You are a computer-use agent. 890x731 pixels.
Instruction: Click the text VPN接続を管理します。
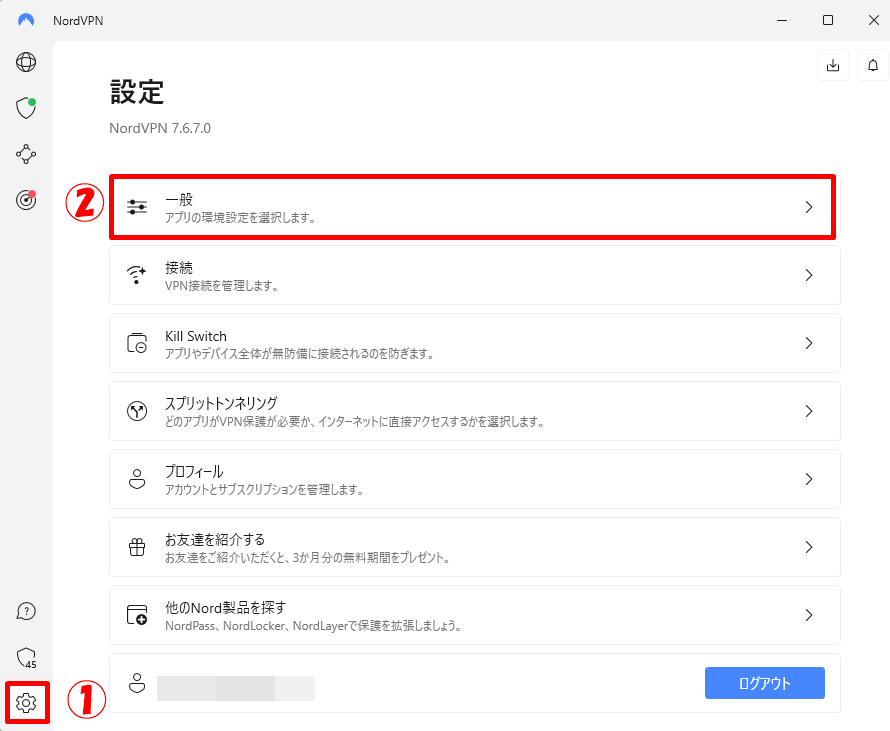pos(222,285)
